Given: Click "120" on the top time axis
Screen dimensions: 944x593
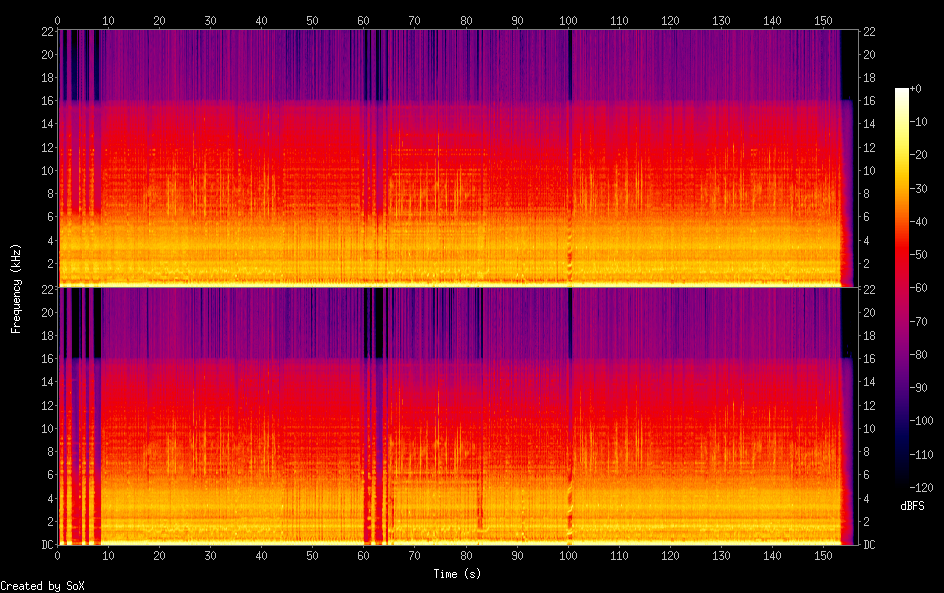Looking at the screenshot, I should pyautogui.click(x=670, y=21).
